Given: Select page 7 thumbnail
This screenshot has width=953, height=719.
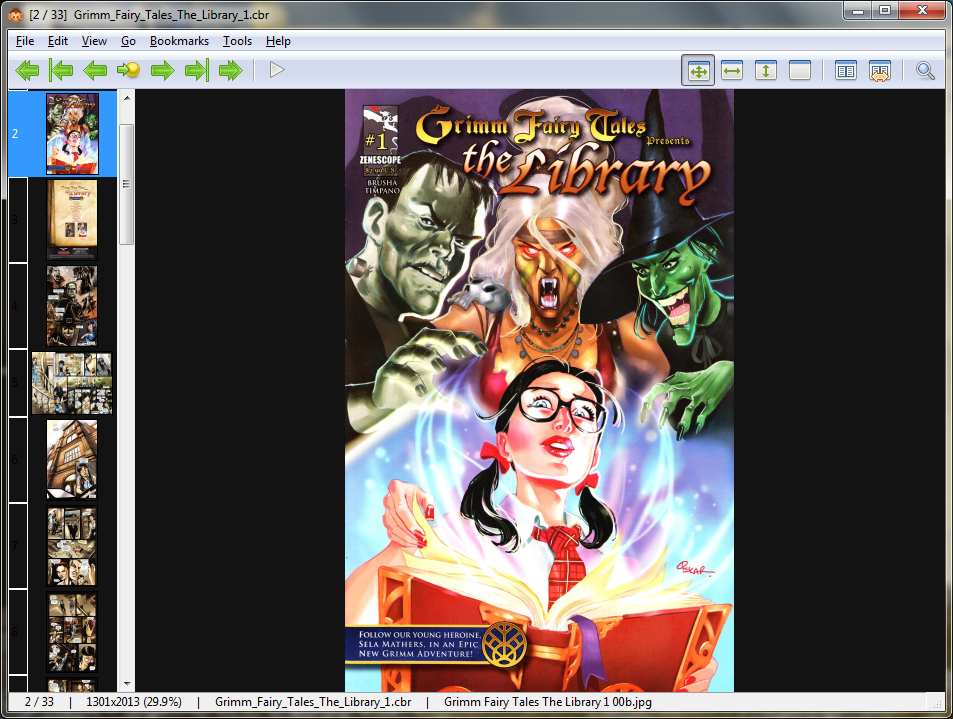Looking at the screenshot, I should [72, 546].
